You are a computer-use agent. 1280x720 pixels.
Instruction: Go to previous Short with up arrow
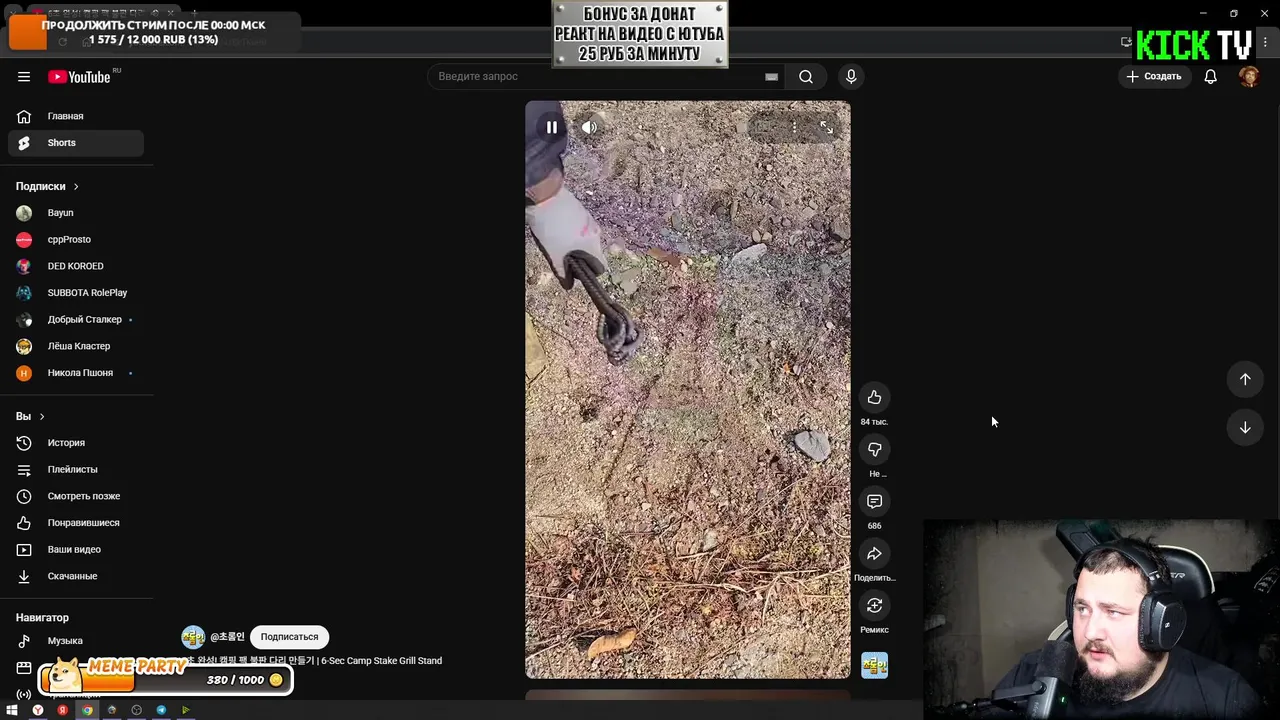[1245, 379]
